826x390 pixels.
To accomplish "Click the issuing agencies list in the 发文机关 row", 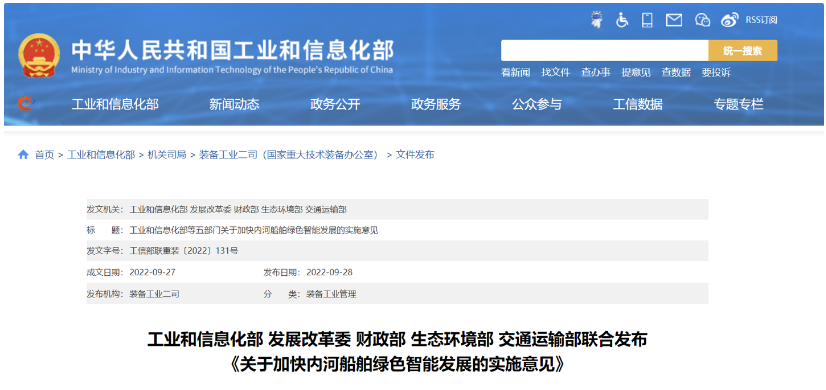I will pyautogui.click(x=238, y=209).
